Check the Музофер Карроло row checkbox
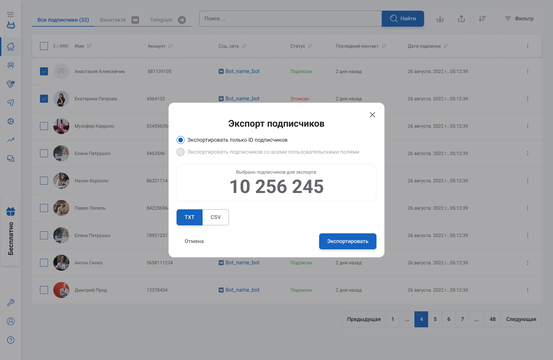 [x=44, y=126]
